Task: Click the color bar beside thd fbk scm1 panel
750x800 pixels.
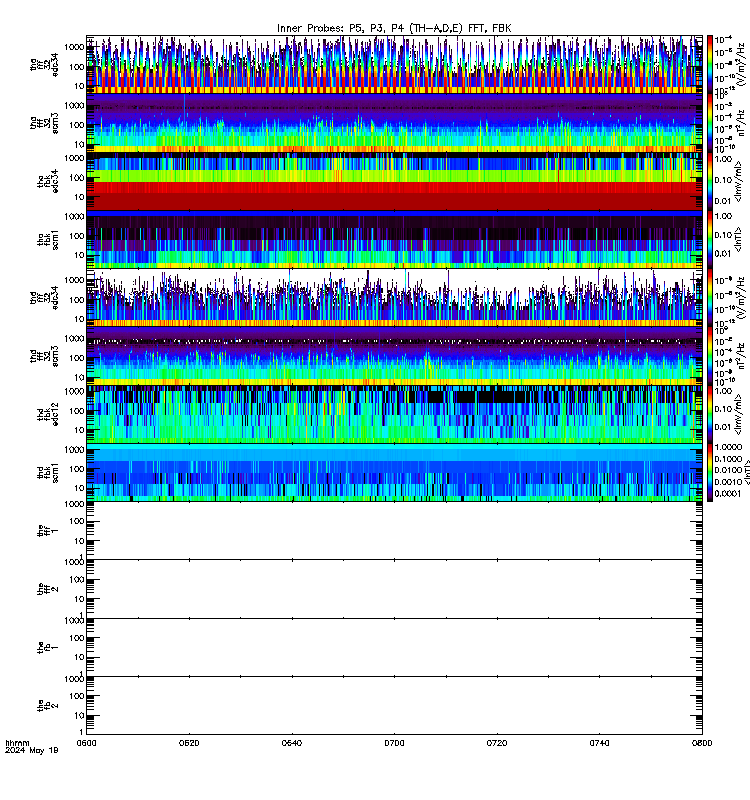Action: 710,472
